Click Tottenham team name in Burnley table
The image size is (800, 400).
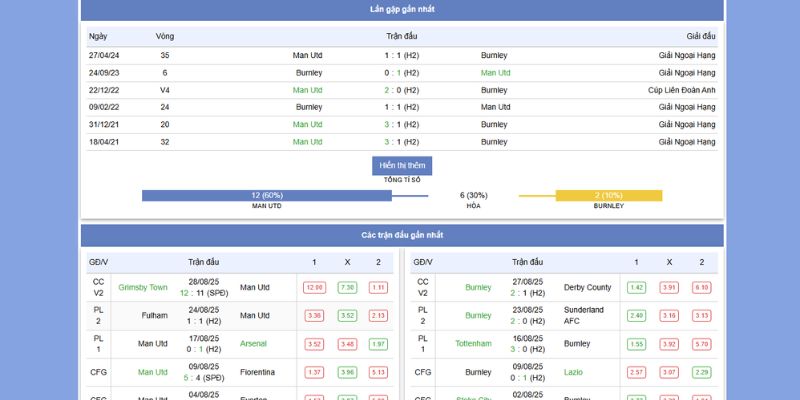click(x=471, y=344)
